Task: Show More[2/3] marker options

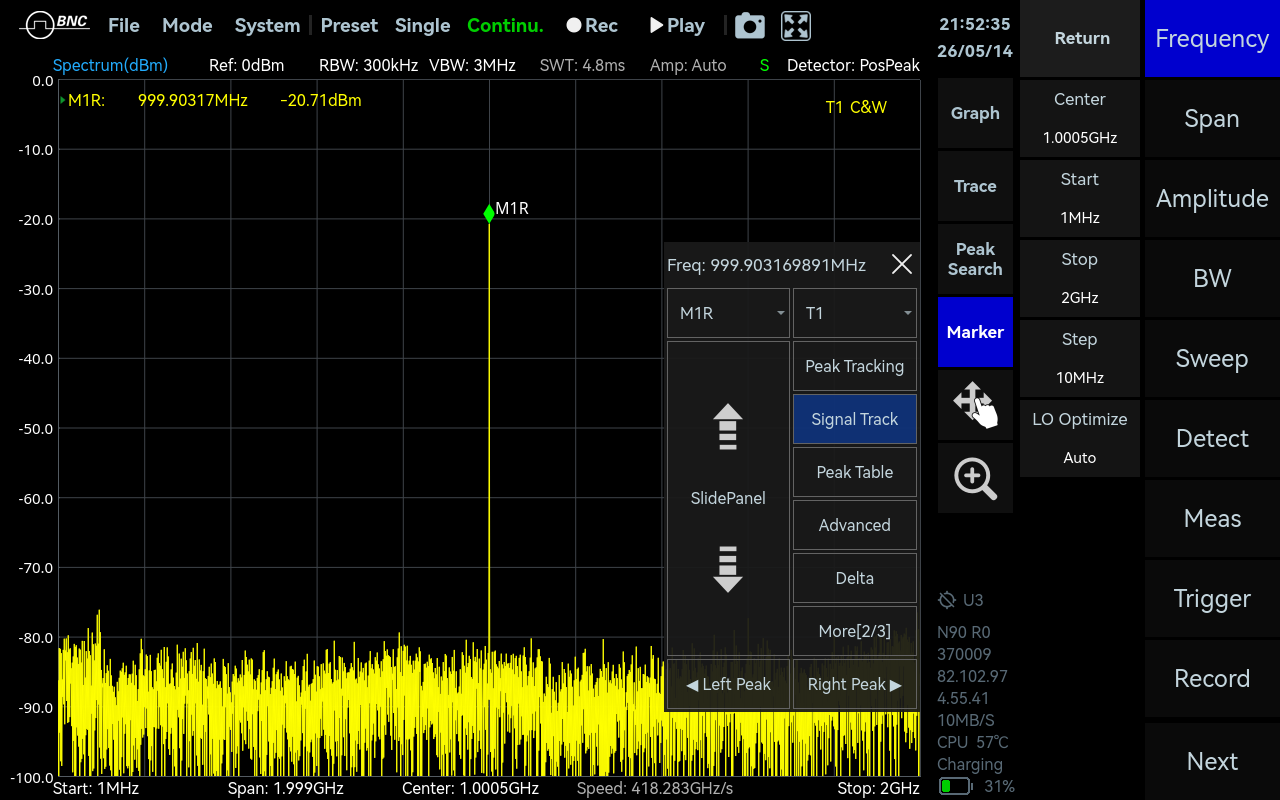Action: (855, 631)
